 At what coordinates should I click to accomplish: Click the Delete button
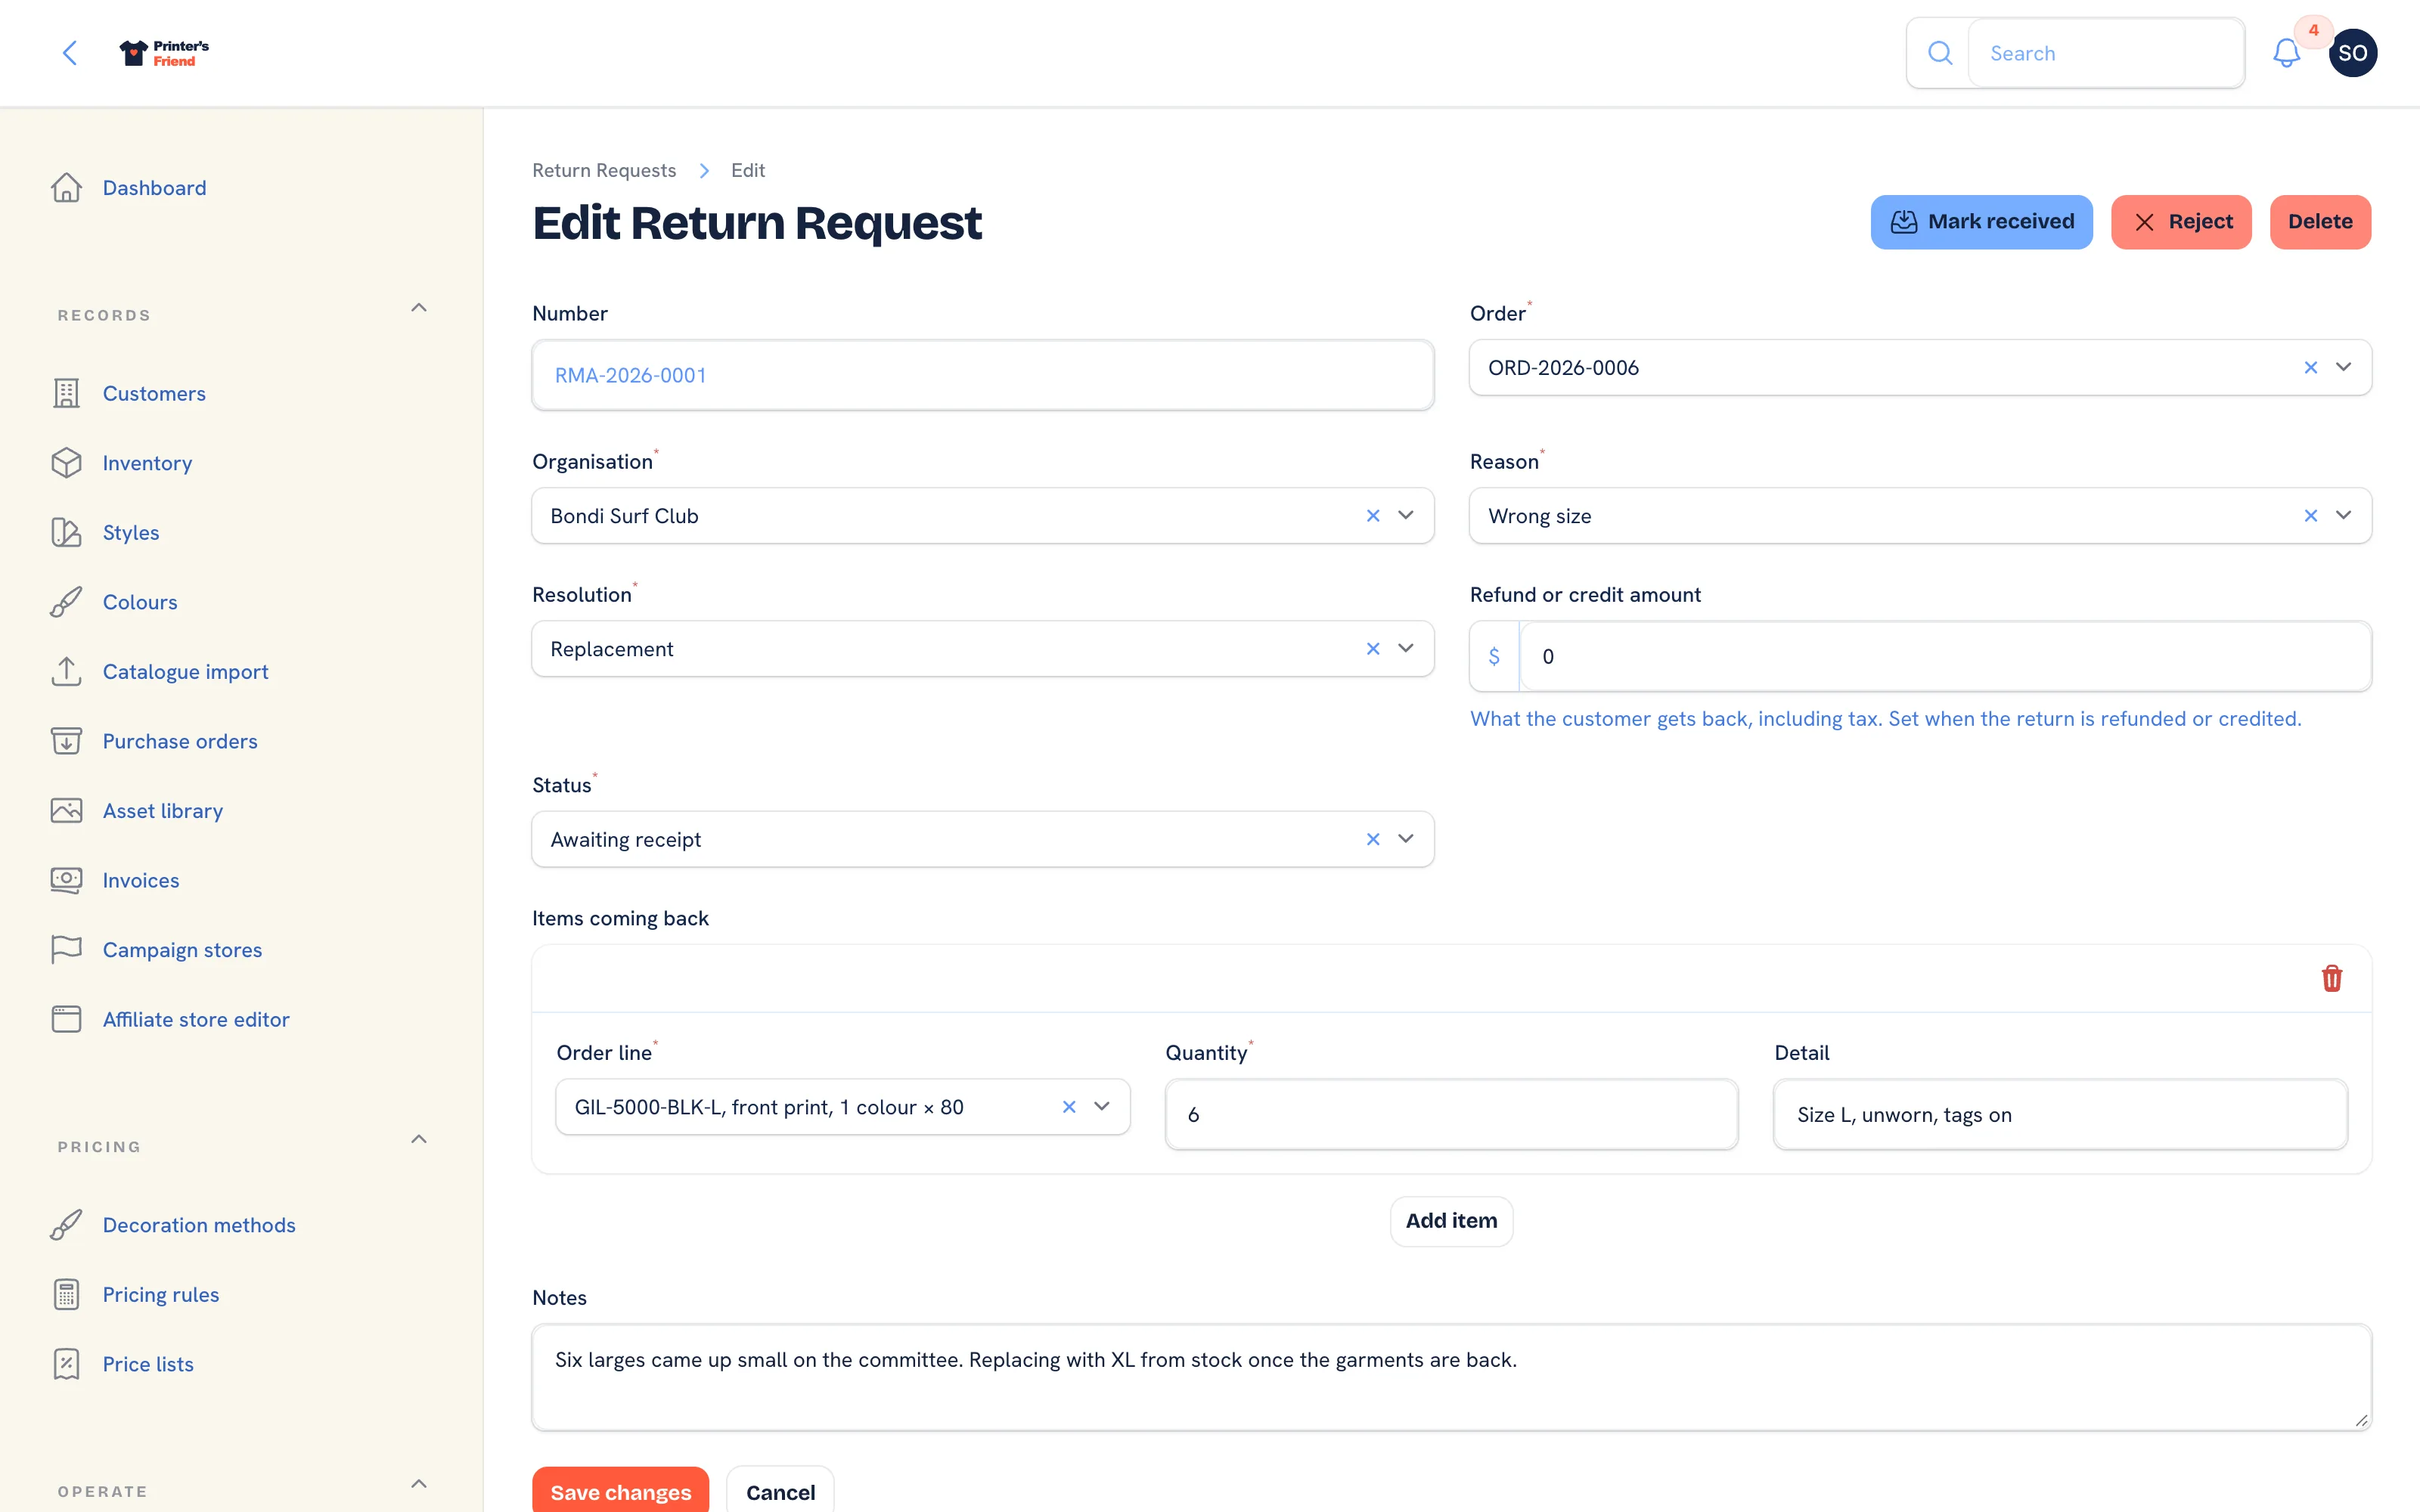(x=2320, y=222)
